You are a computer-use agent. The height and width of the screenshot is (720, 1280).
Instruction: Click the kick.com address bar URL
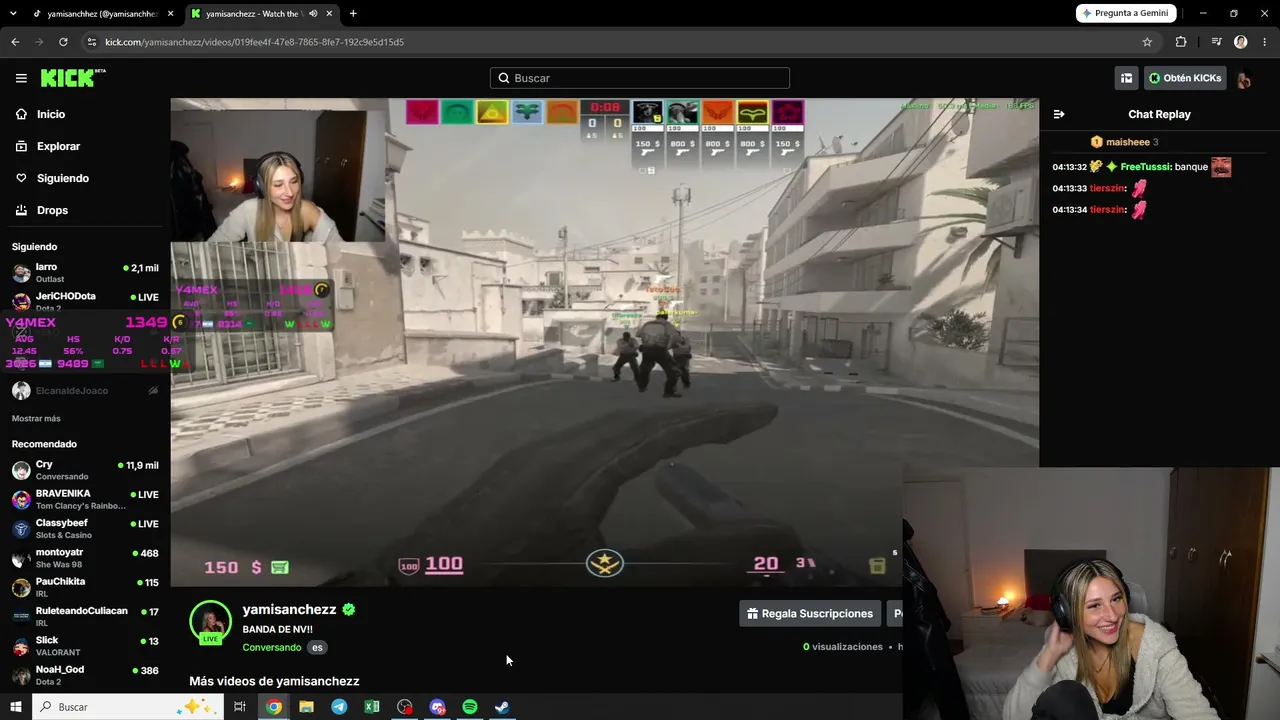pos(254,42)
